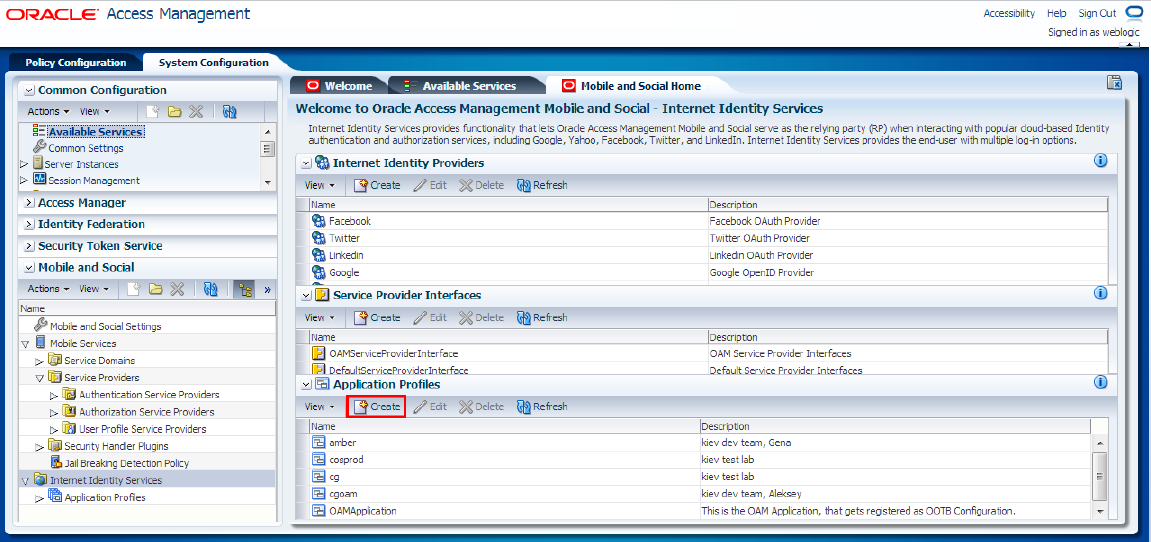Collapse the Mobile and Social panel
Screen dimensions: 1151x542
29,268
